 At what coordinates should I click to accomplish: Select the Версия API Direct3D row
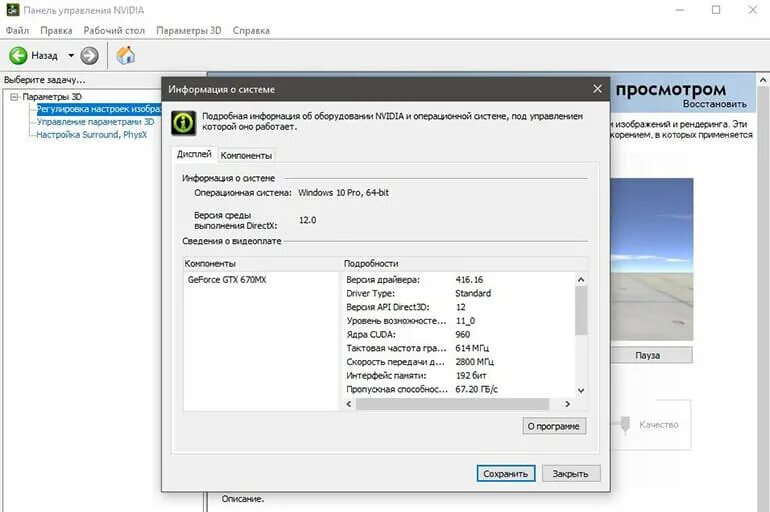[460, 307]
